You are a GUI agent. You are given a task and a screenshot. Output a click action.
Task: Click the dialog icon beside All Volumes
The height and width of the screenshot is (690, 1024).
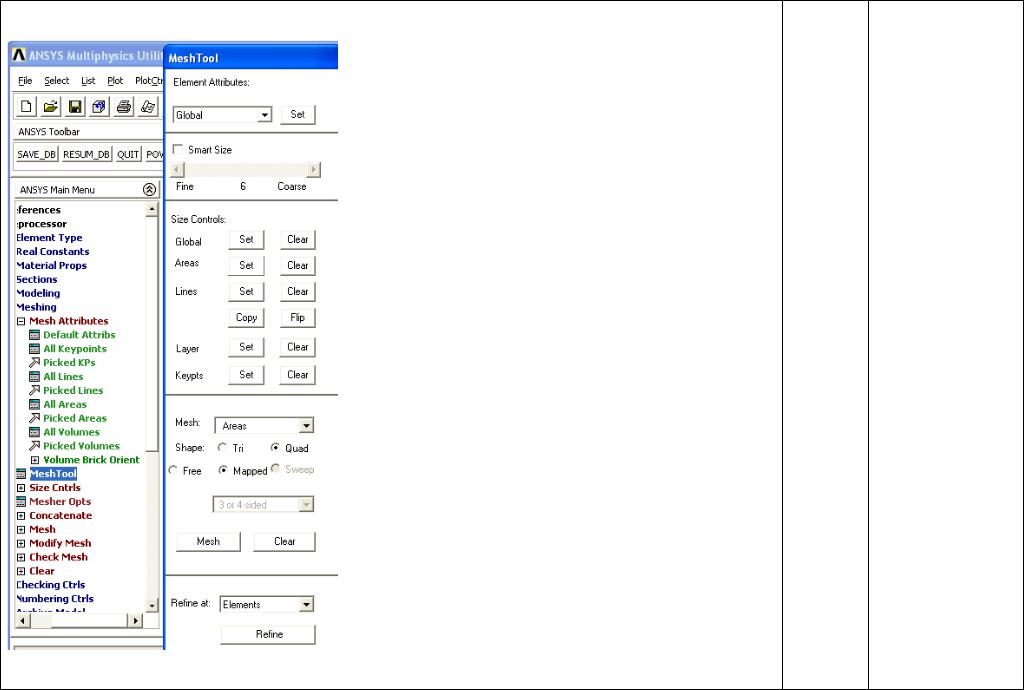[35, 432]
